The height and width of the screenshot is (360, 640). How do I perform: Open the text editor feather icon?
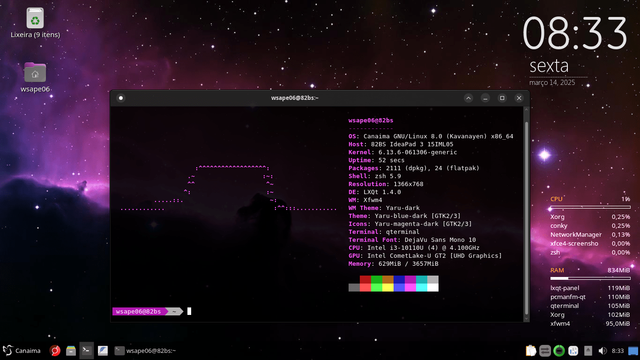102,351
